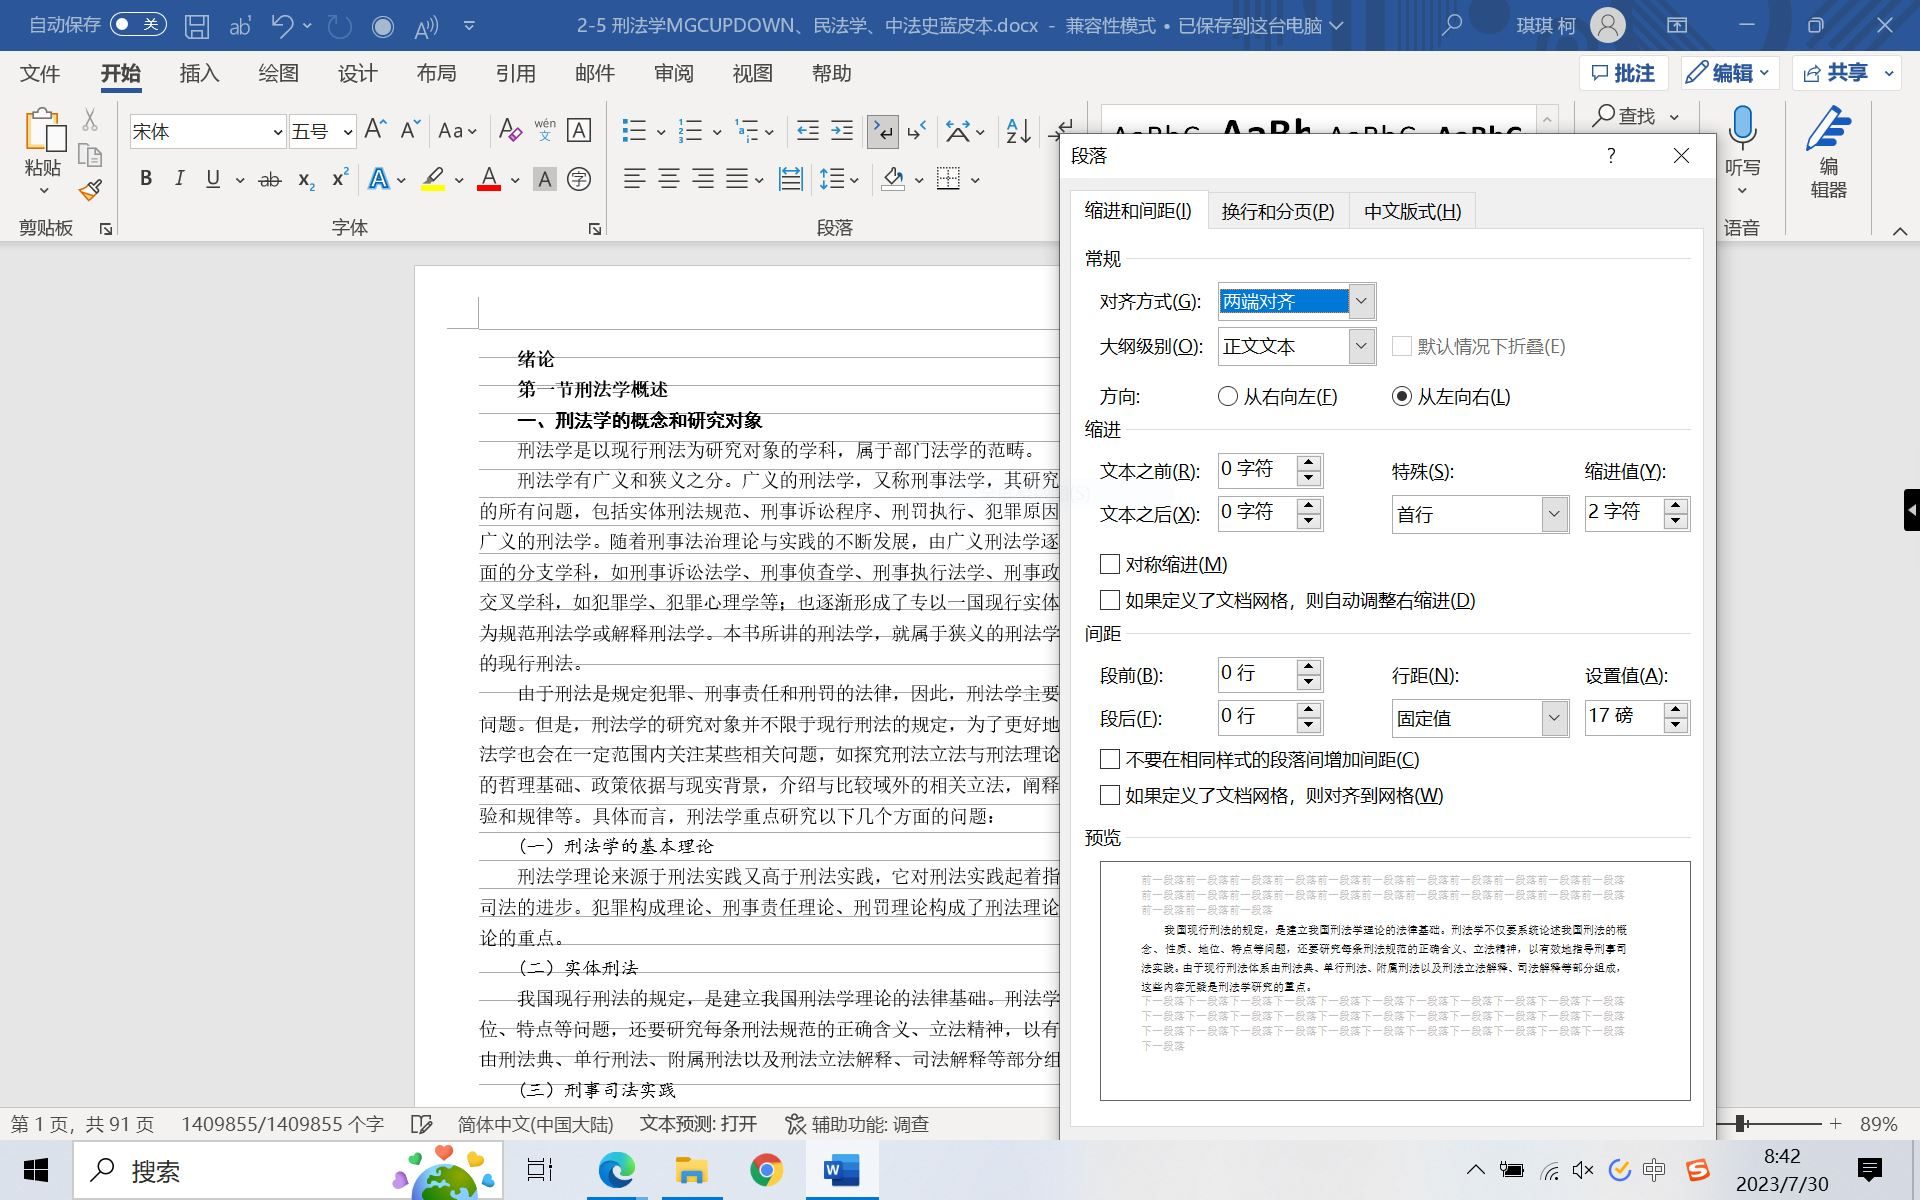Open the alignment 对齐方式 dropdown
Screen dimensions: 1920x1200
(1361, 301)
